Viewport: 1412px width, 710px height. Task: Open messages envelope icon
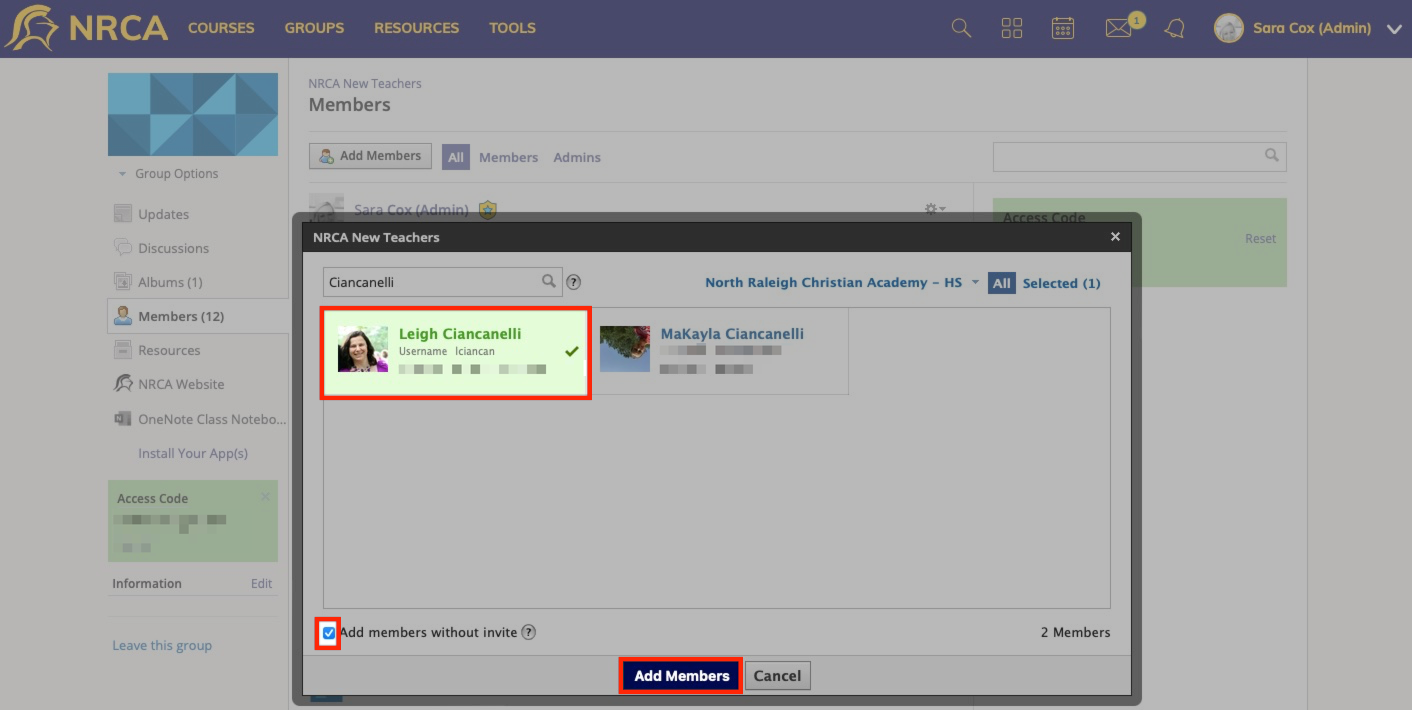pos(1119,28)
